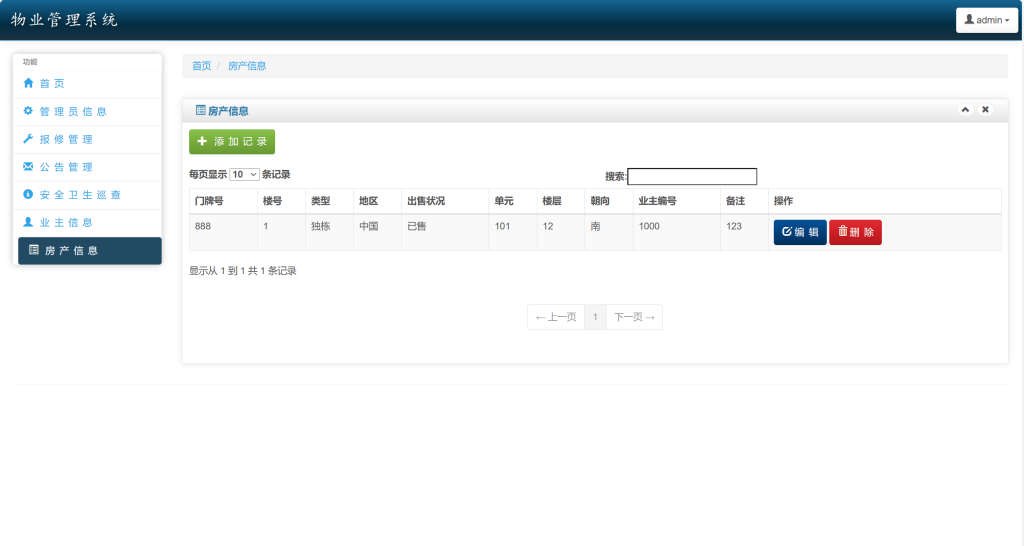The width and height of the screenshot is (1024, 546).
Task: Open 业主信息 in the sidebar
Action: tap(88, 223)
